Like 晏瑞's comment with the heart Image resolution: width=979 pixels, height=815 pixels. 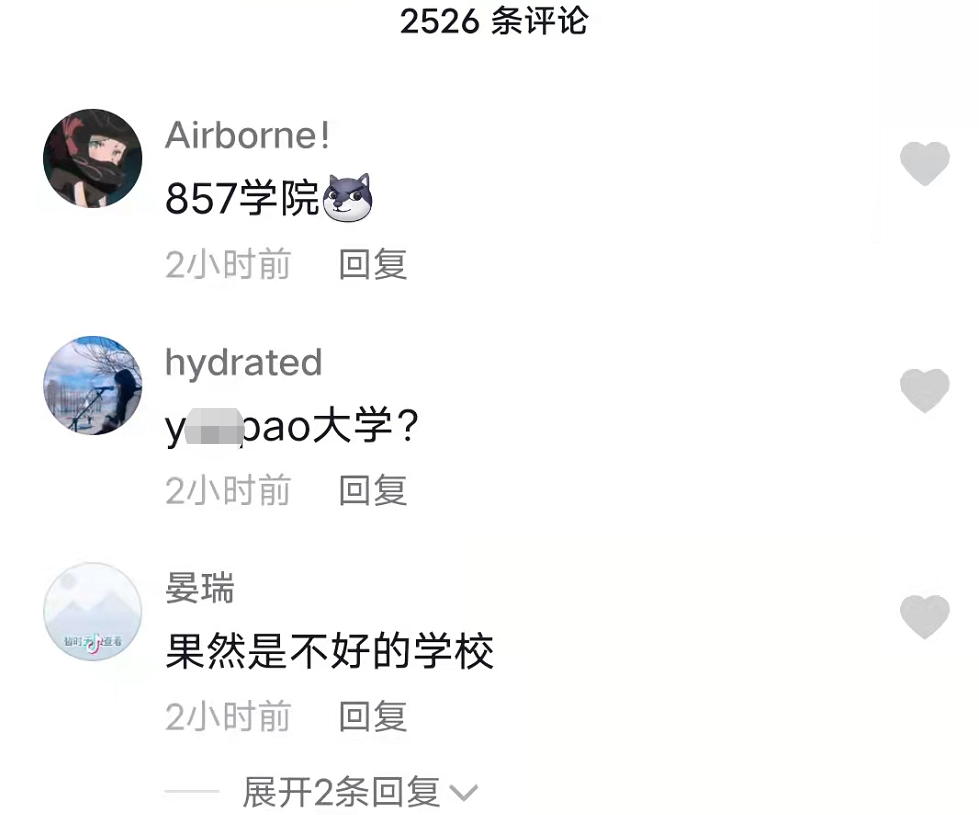[x=925, y=616]
